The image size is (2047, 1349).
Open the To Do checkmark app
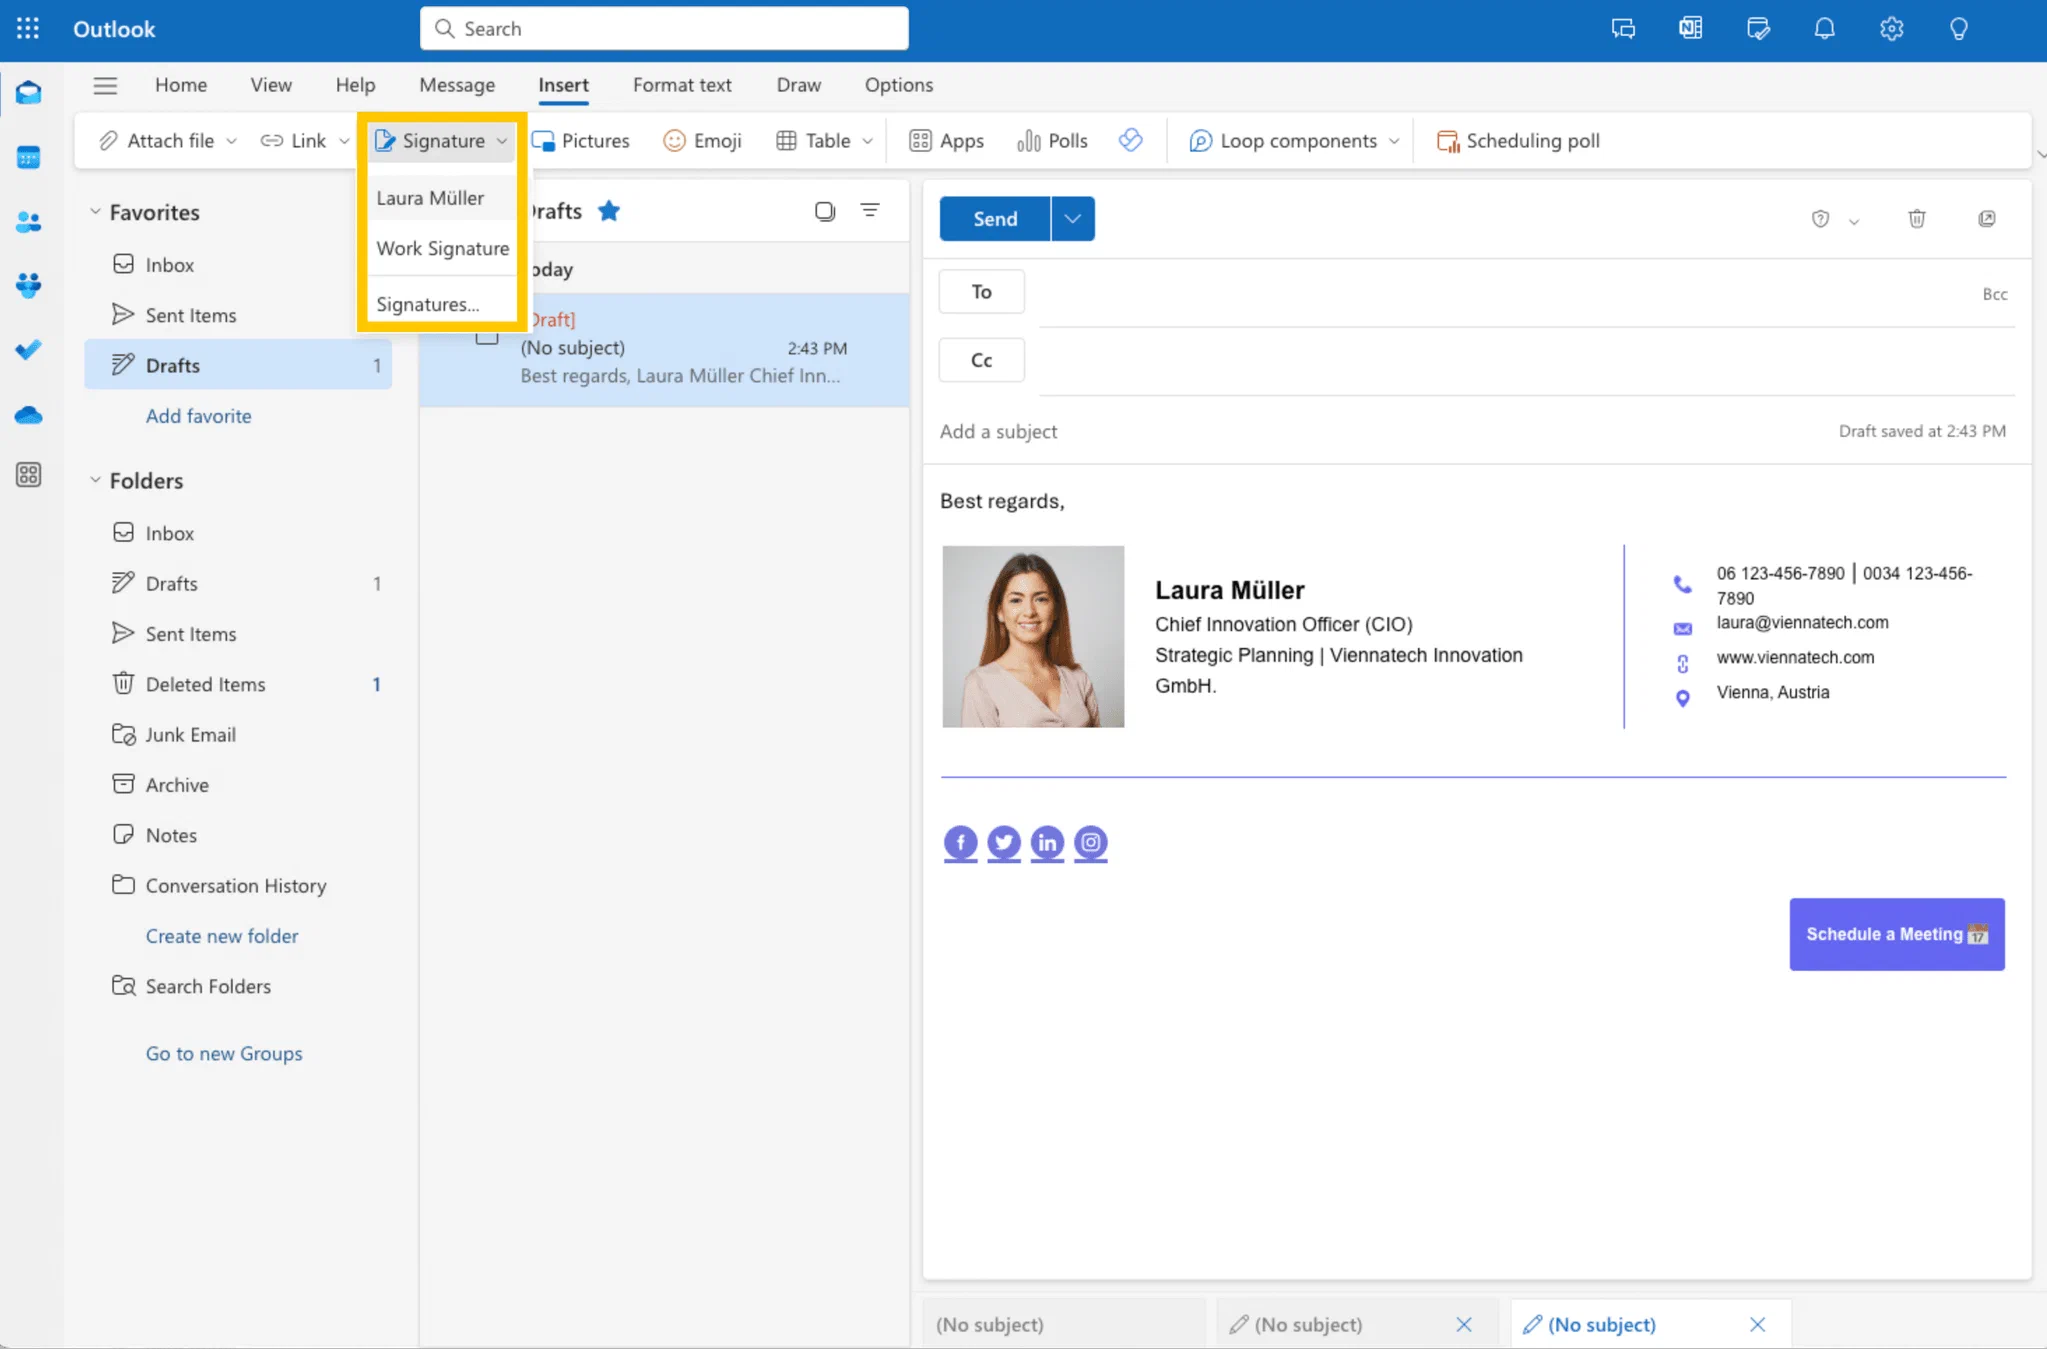pos(28,350)
